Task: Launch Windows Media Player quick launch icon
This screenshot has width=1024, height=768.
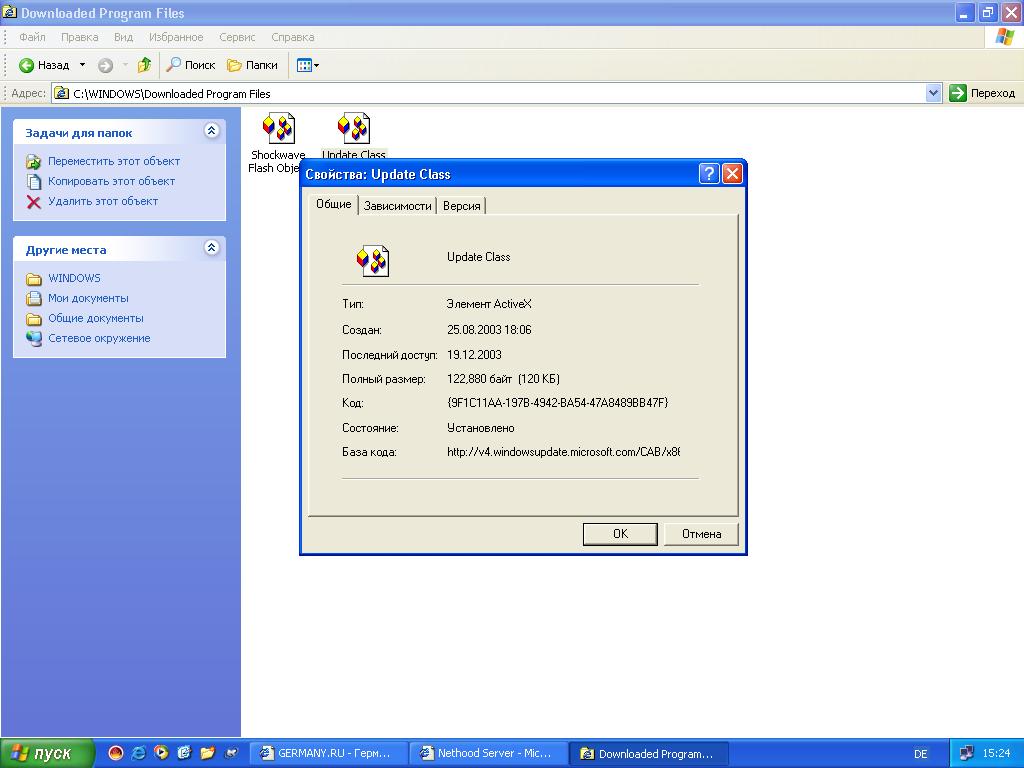Action: 161,753
